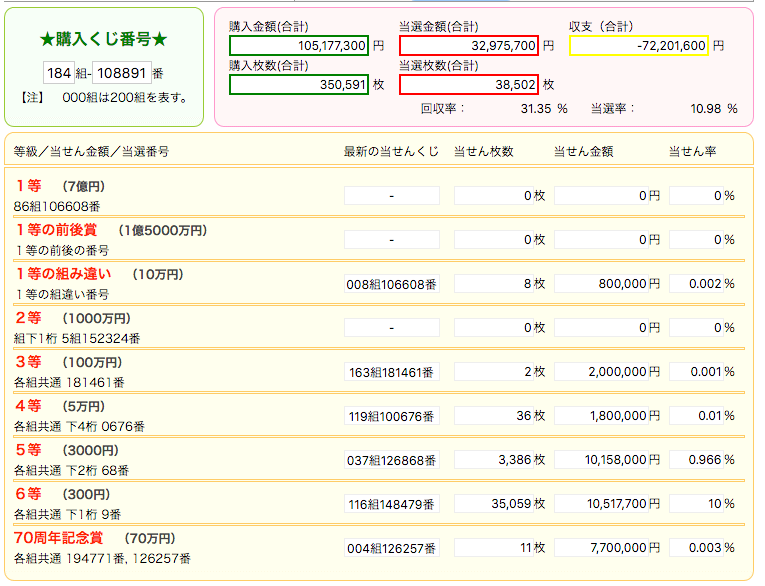
Task: Click the lottery group number field showing 184
Action: tap(56, 73)
